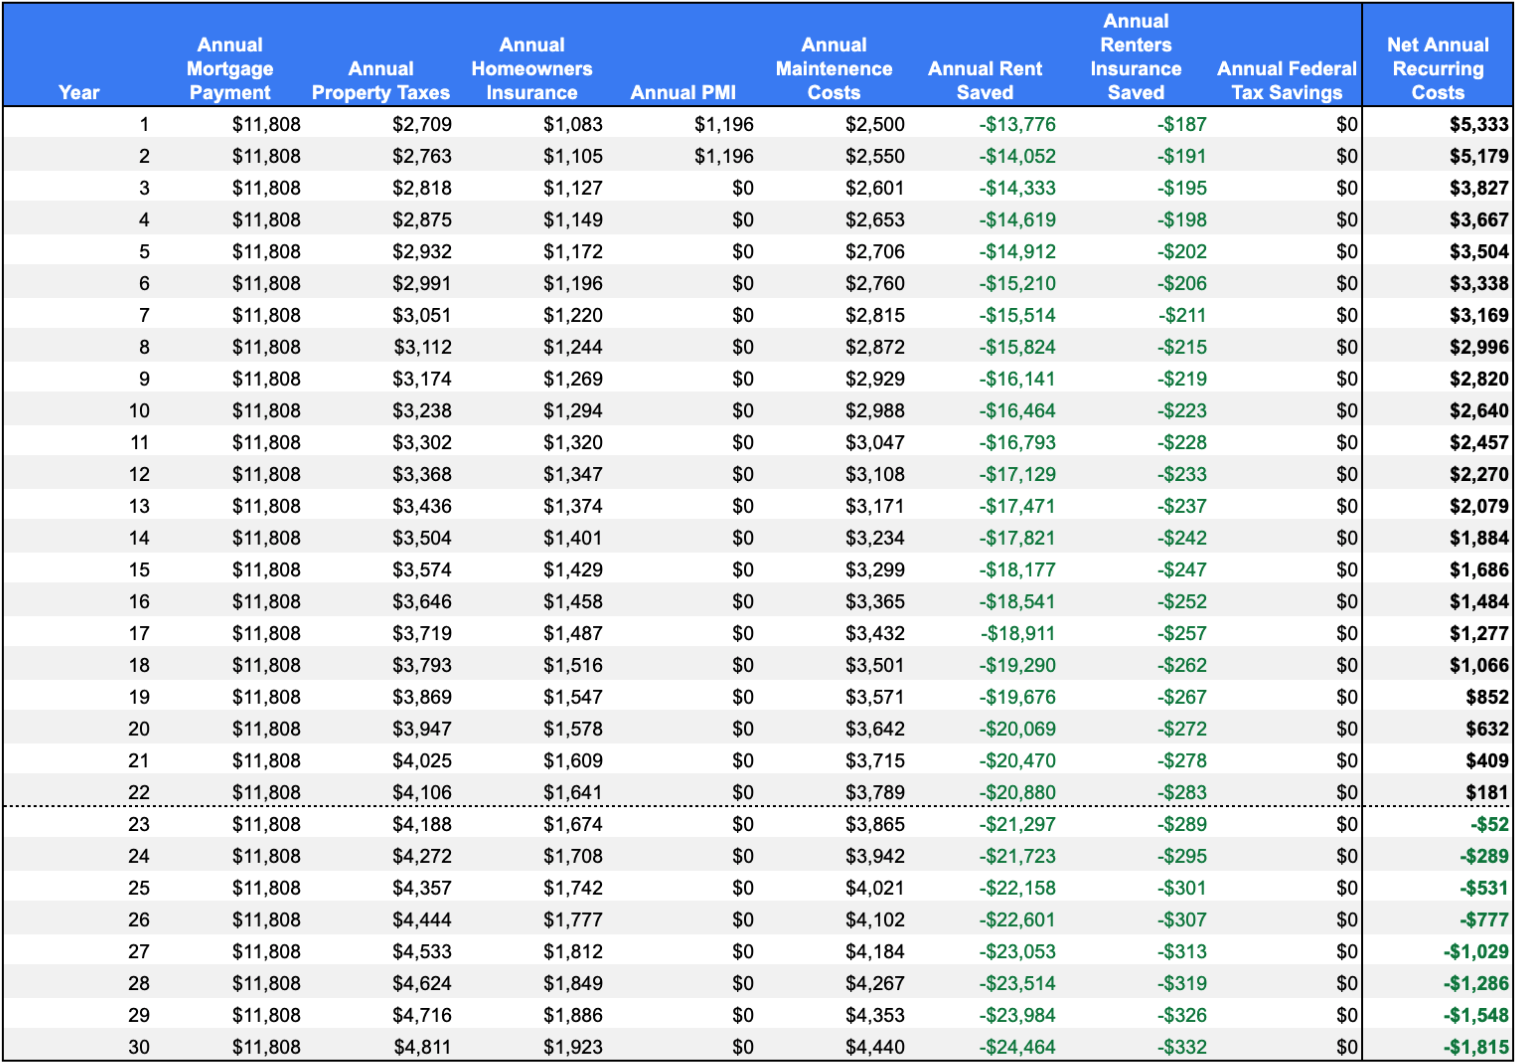Click property tax cell $4,811
The height and width of the screenshot is (1064, 1517).
click(422, 1048)
